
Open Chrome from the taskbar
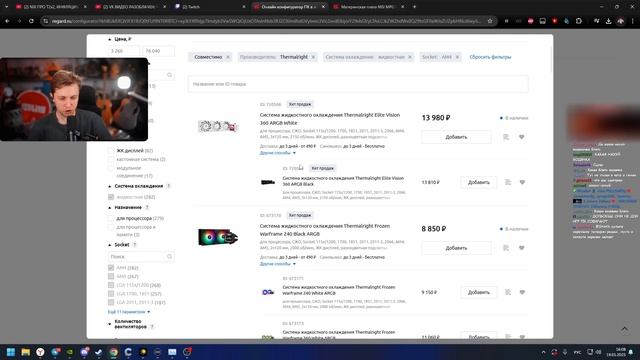click(x=113, y=352)
